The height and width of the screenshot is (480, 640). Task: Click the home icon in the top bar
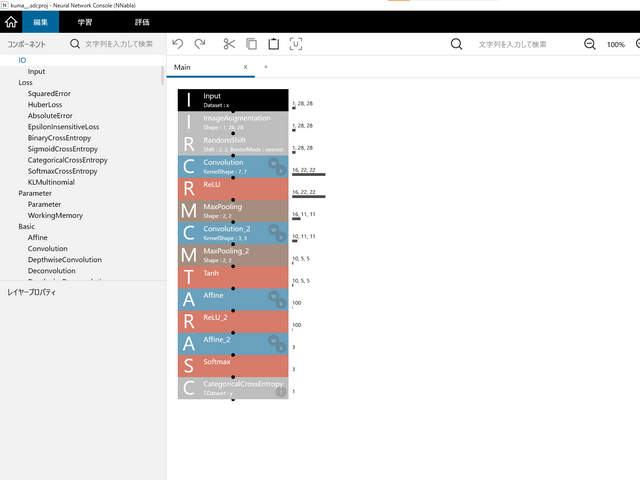tap(13, 21)
